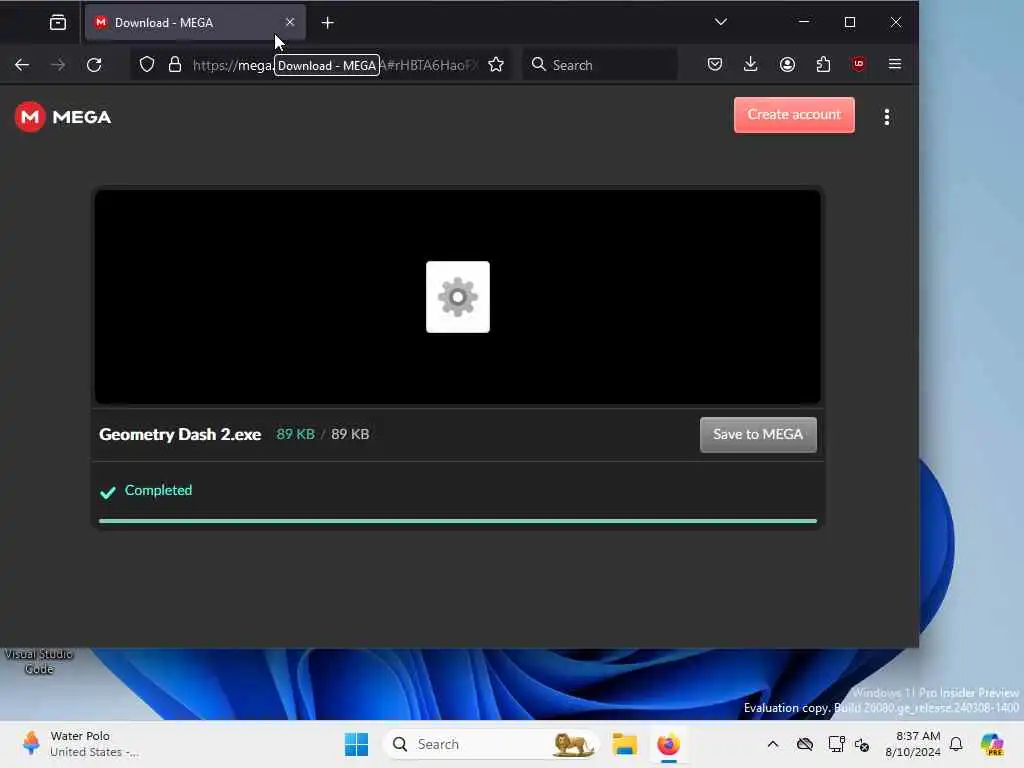
Task: Click Firefox icon in taskbar
Action: pyautogui.click(x=668, y=744)
